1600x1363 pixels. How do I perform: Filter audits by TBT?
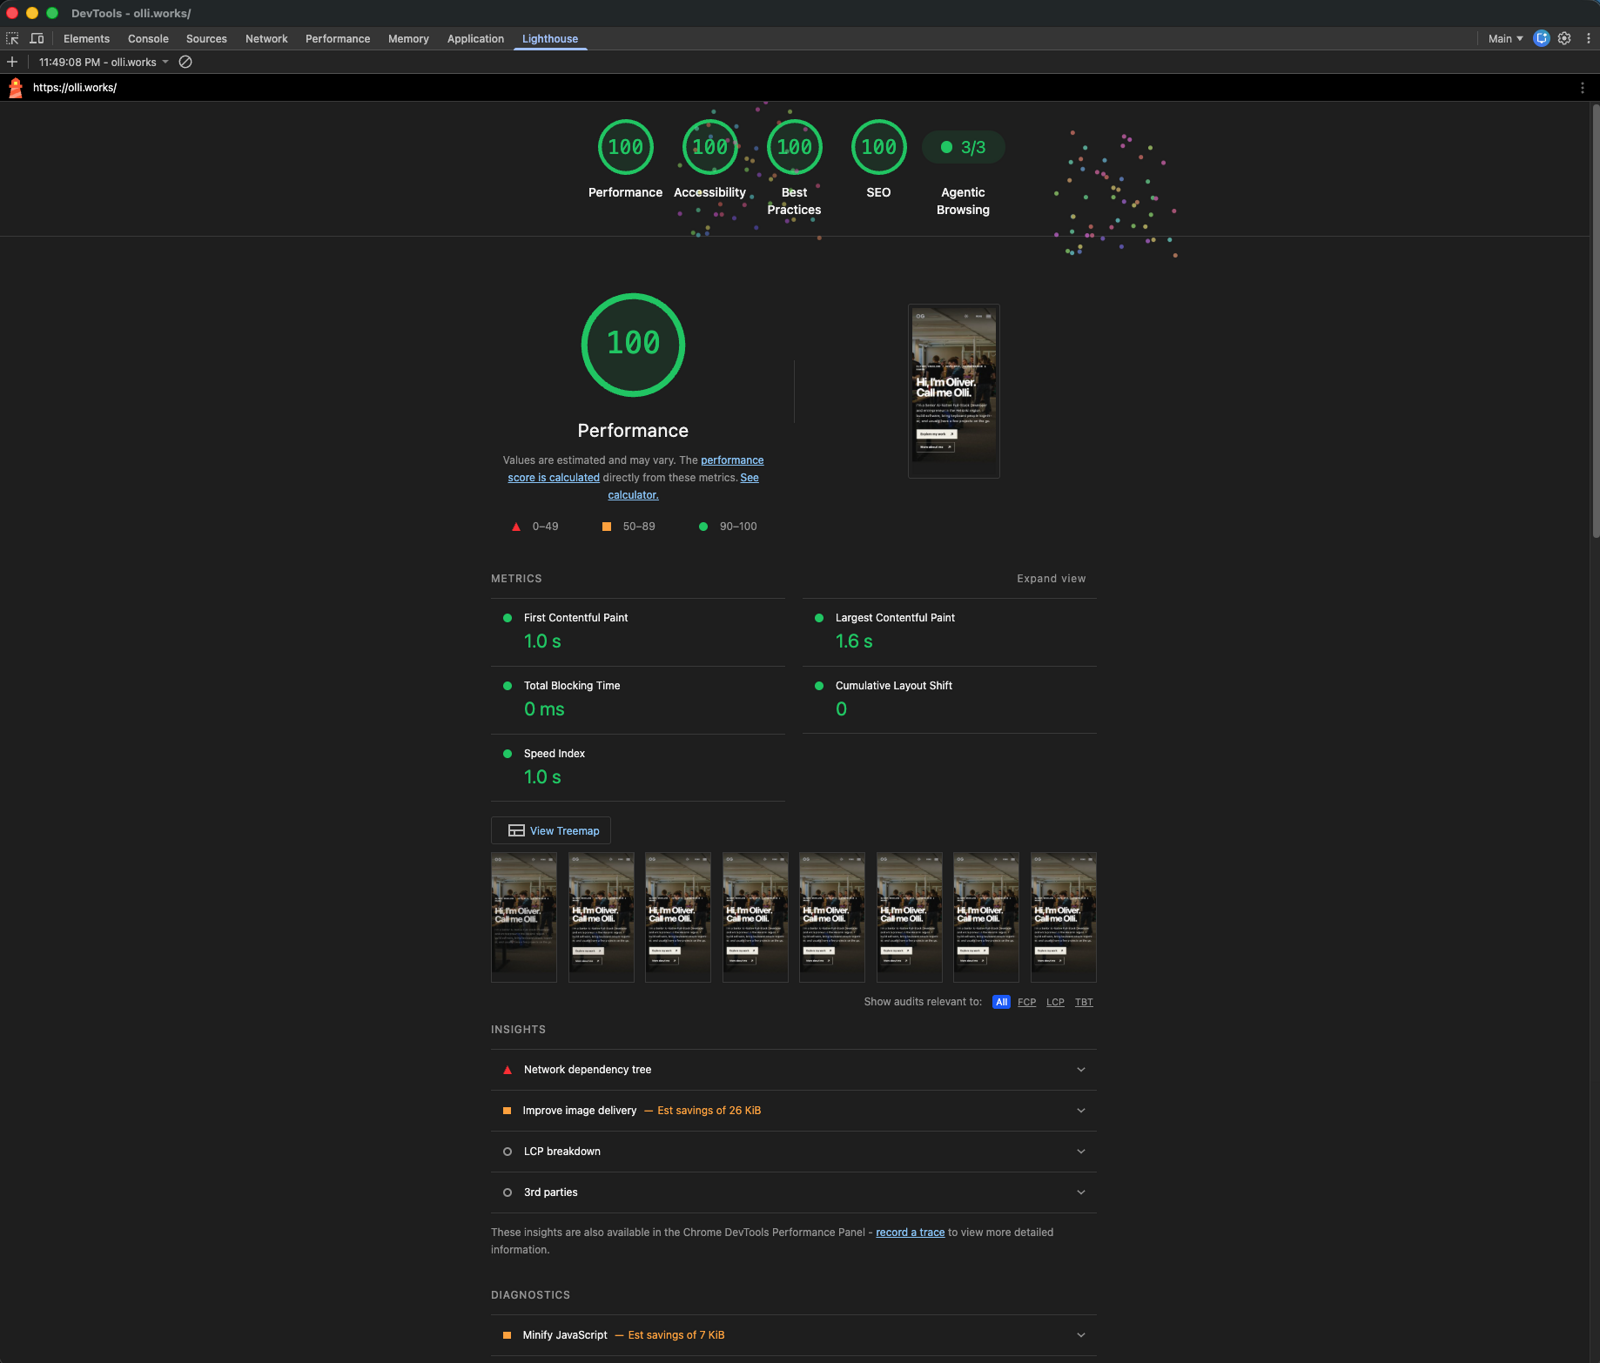pos(1084,1002)
